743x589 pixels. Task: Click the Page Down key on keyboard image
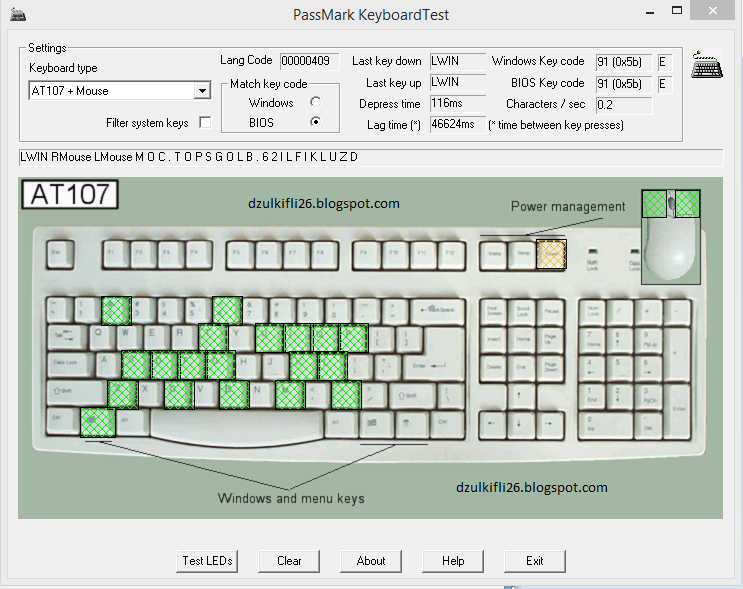pos(551,367)
